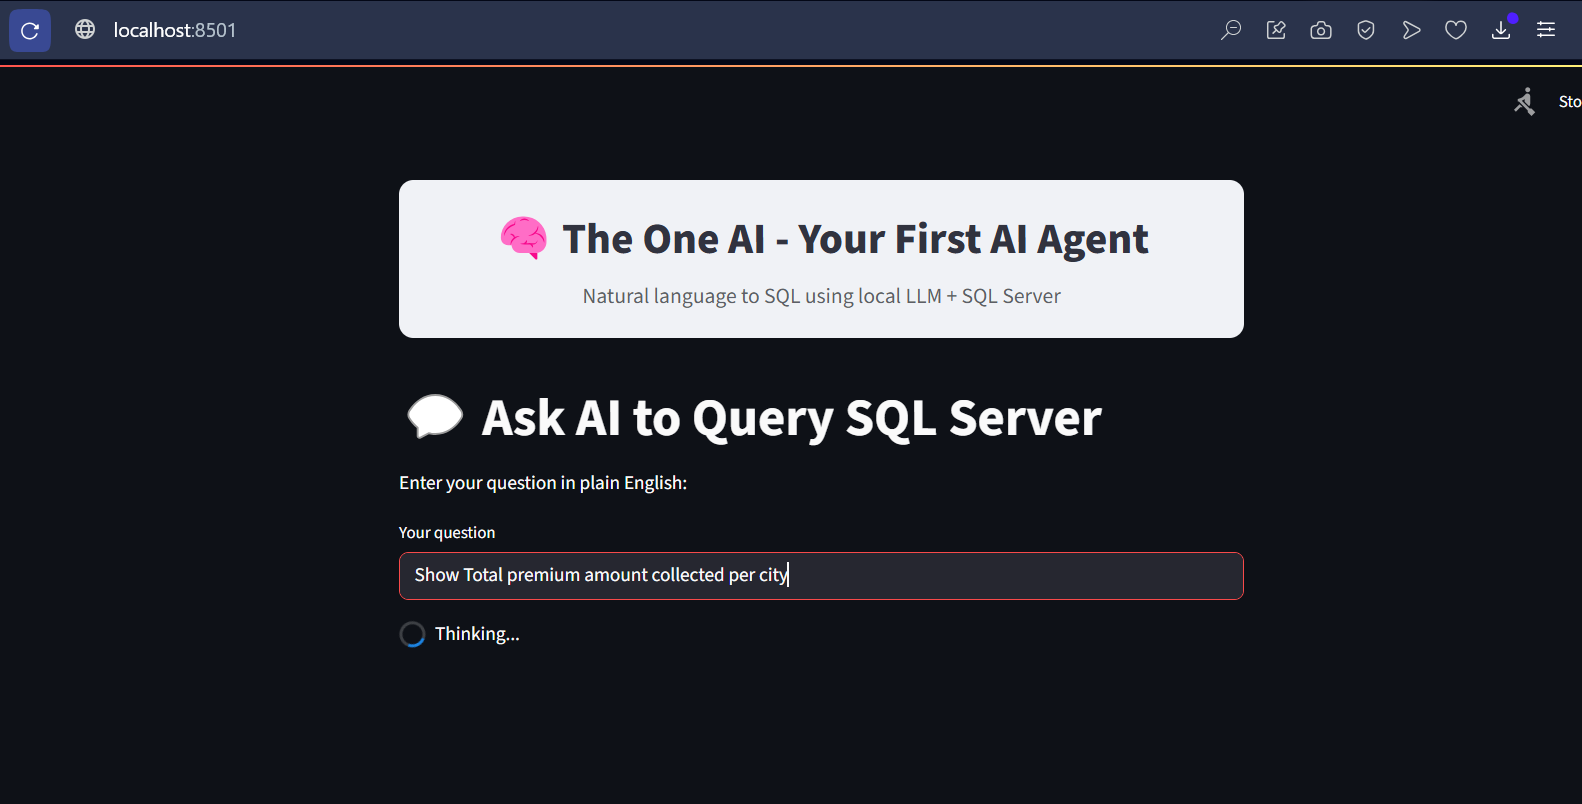This screenshot has height=804, width=1582.
Task: Click the browser reload button
Action: (x=30, y=30)
